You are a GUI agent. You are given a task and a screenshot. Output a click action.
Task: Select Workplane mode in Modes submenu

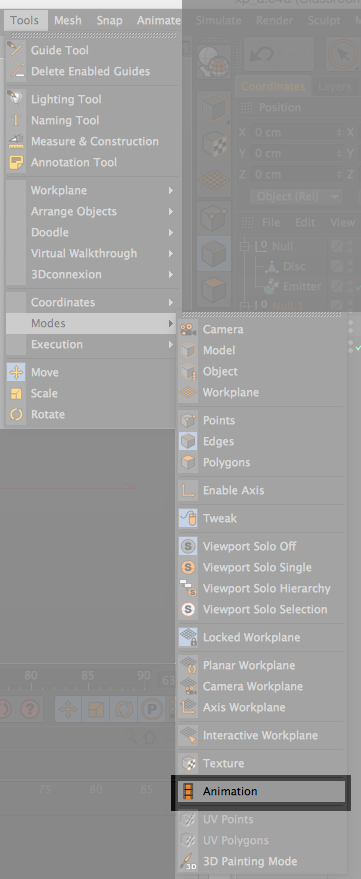(x=261, y=392)
